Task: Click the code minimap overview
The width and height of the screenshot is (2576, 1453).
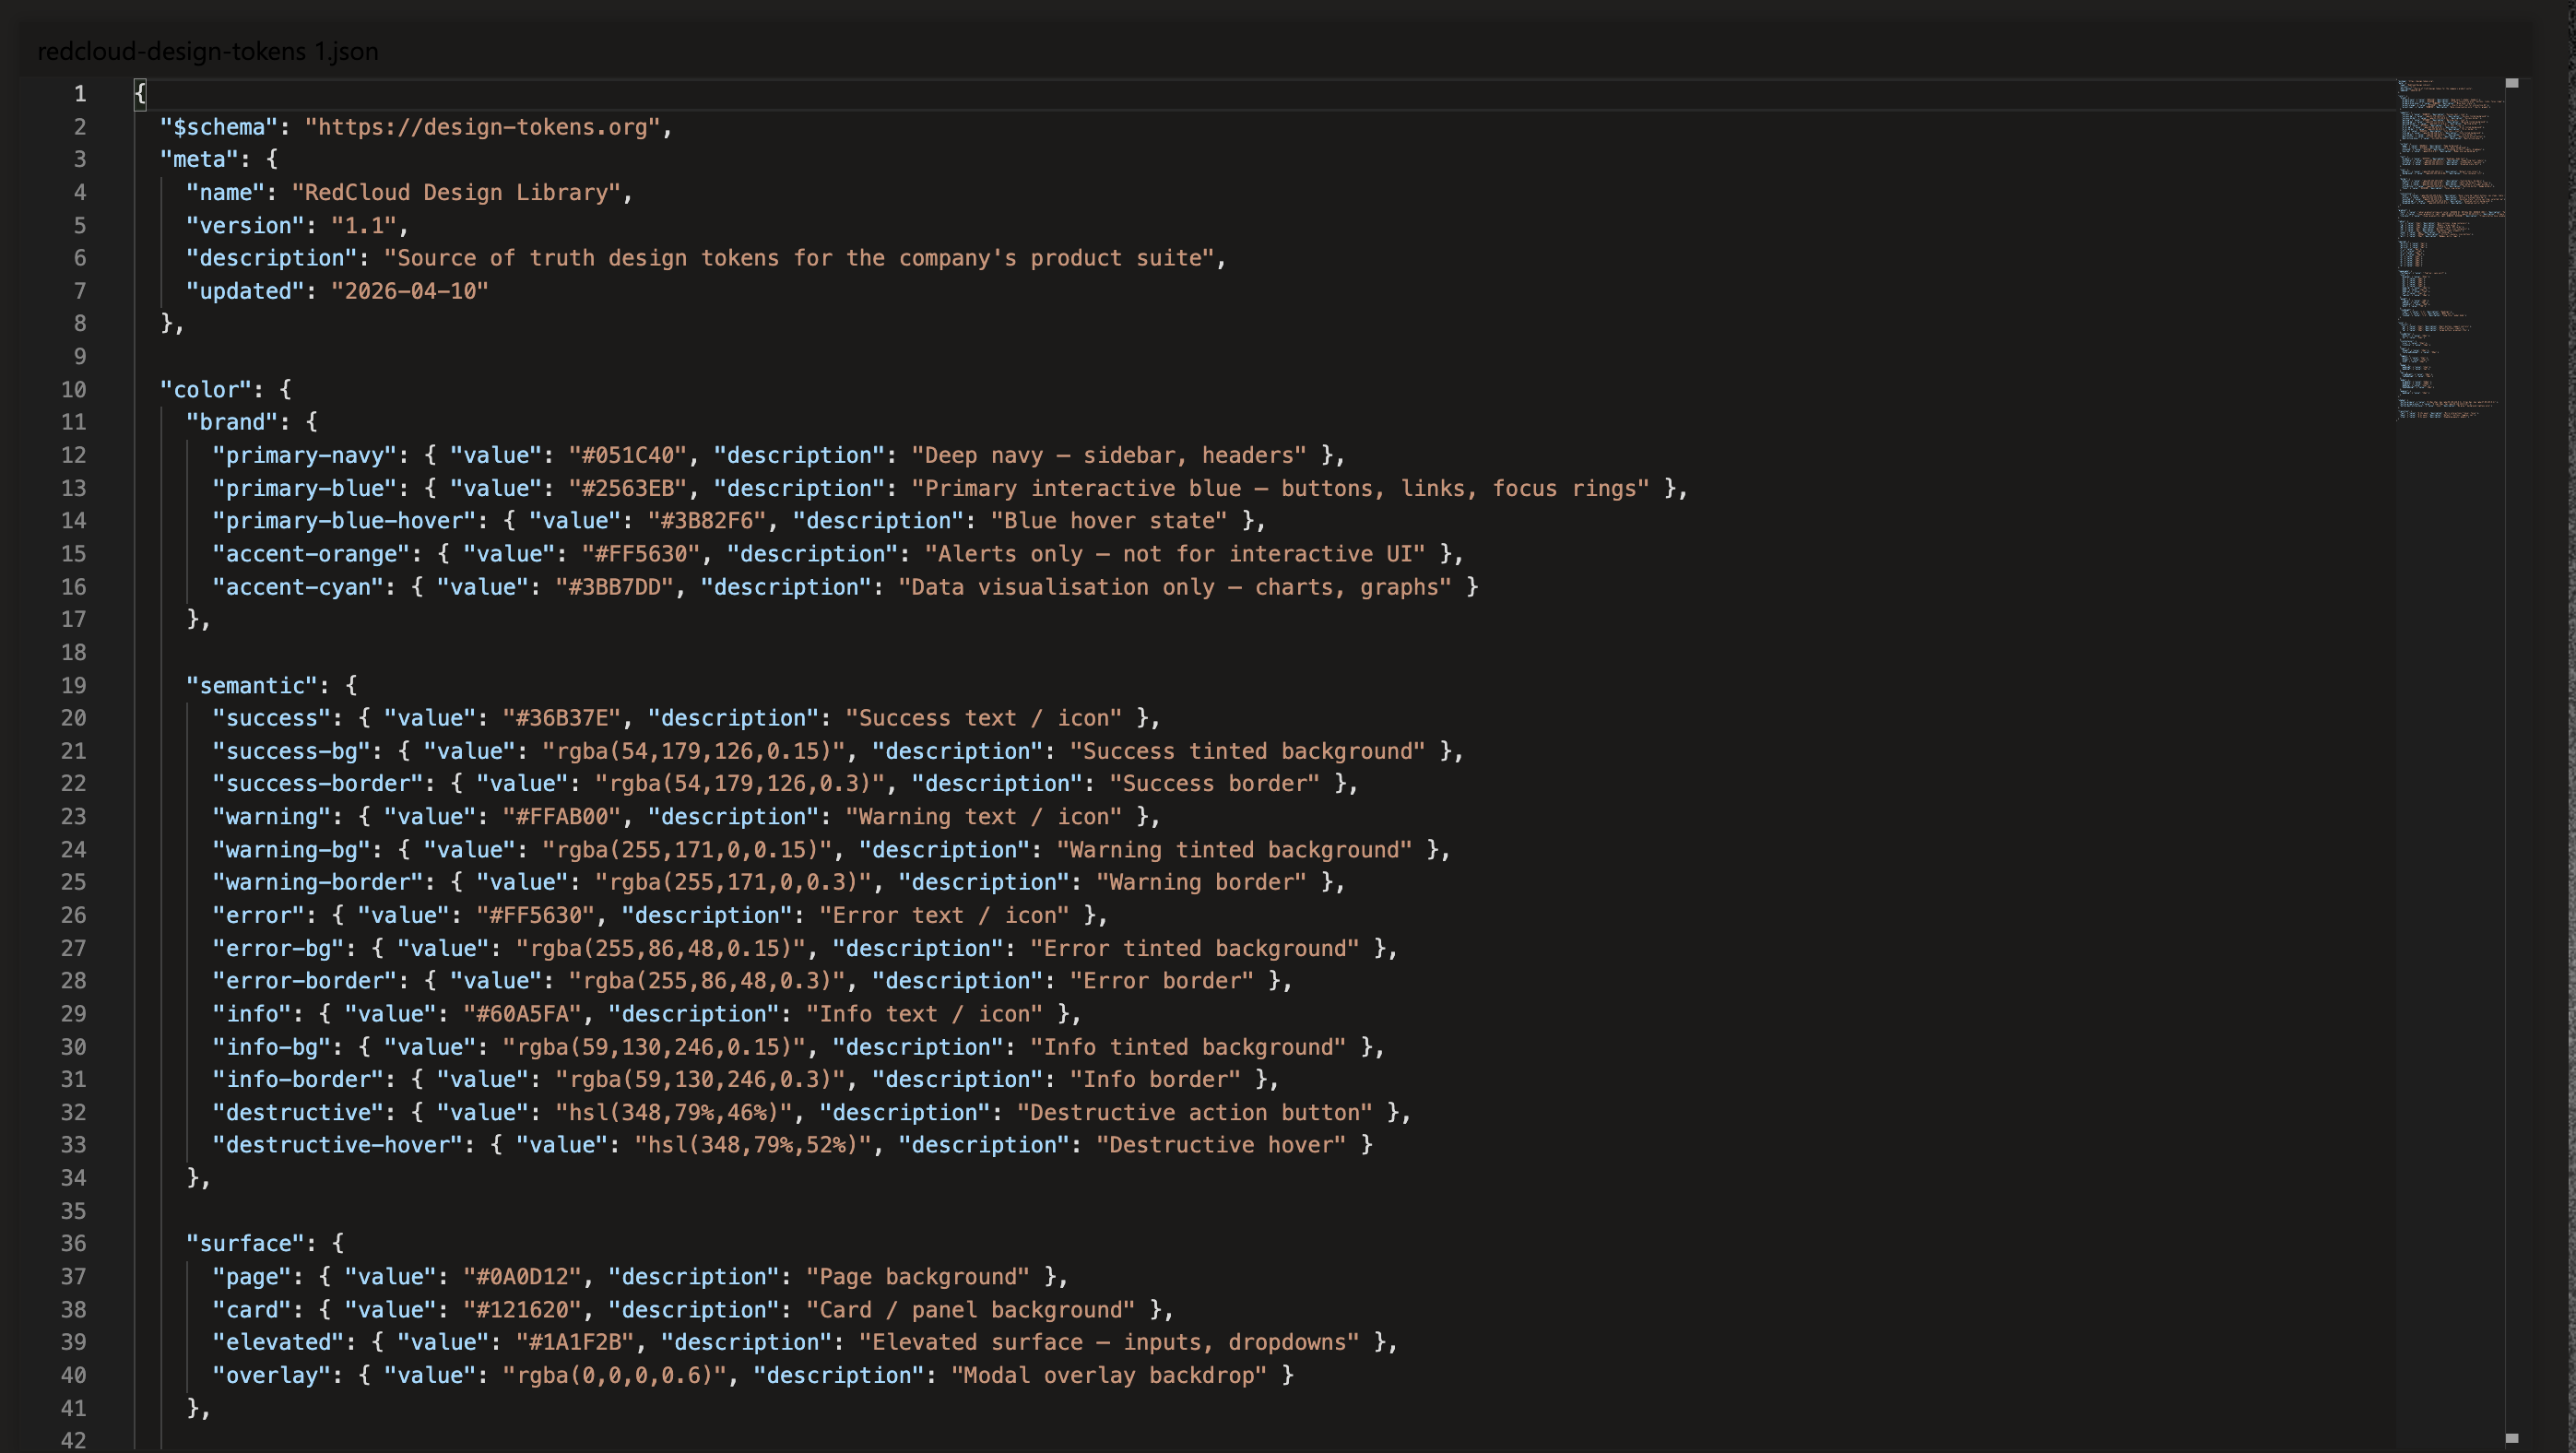Action: [2450, 250]
